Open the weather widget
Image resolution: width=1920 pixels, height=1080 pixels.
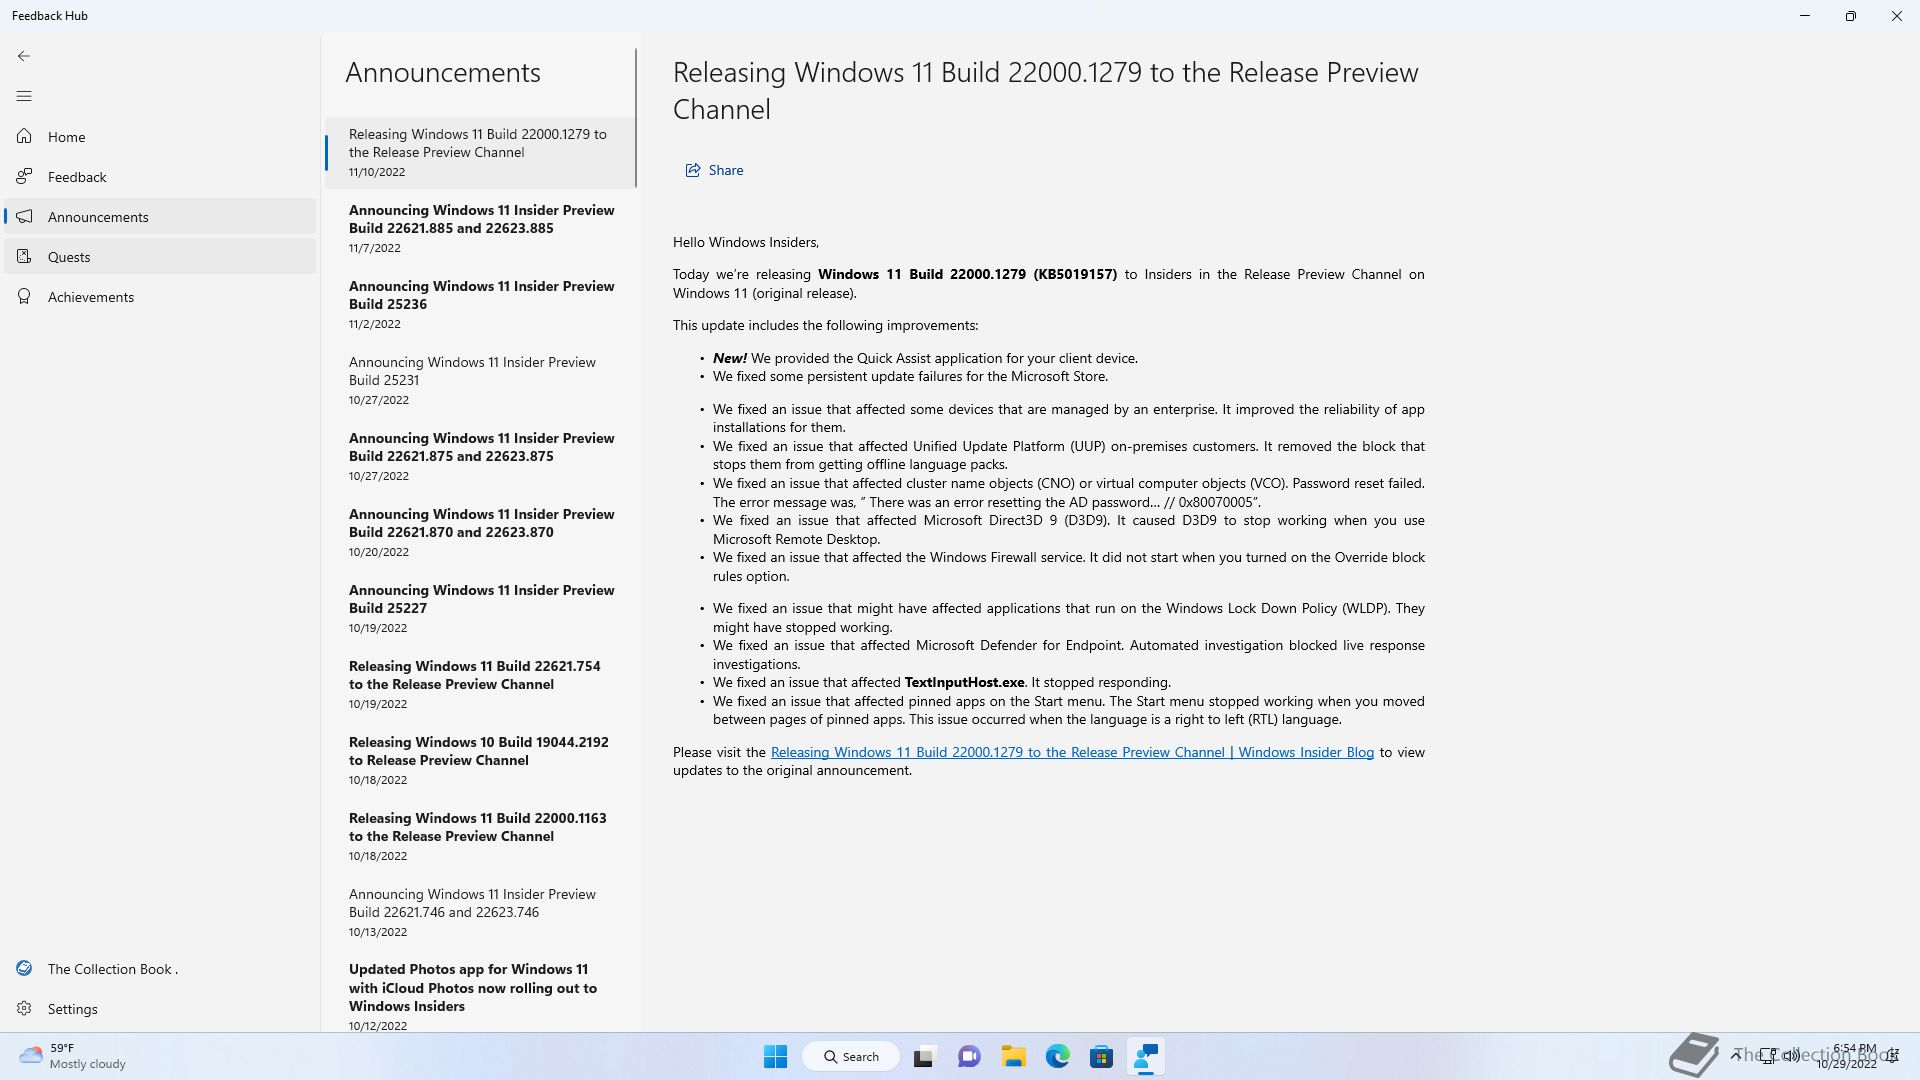pyautogui.click(x=72, y=1056)
